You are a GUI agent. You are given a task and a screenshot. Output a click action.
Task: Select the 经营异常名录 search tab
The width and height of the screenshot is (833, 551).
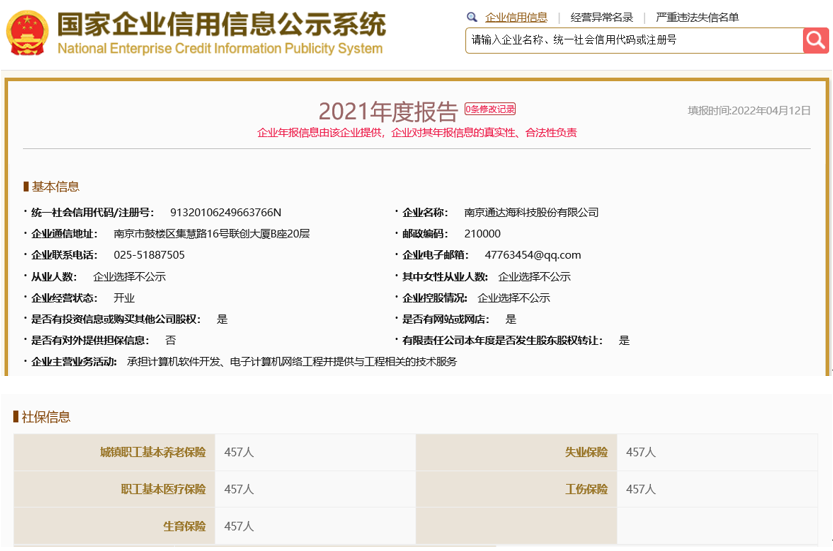click(x=601, y=18)
